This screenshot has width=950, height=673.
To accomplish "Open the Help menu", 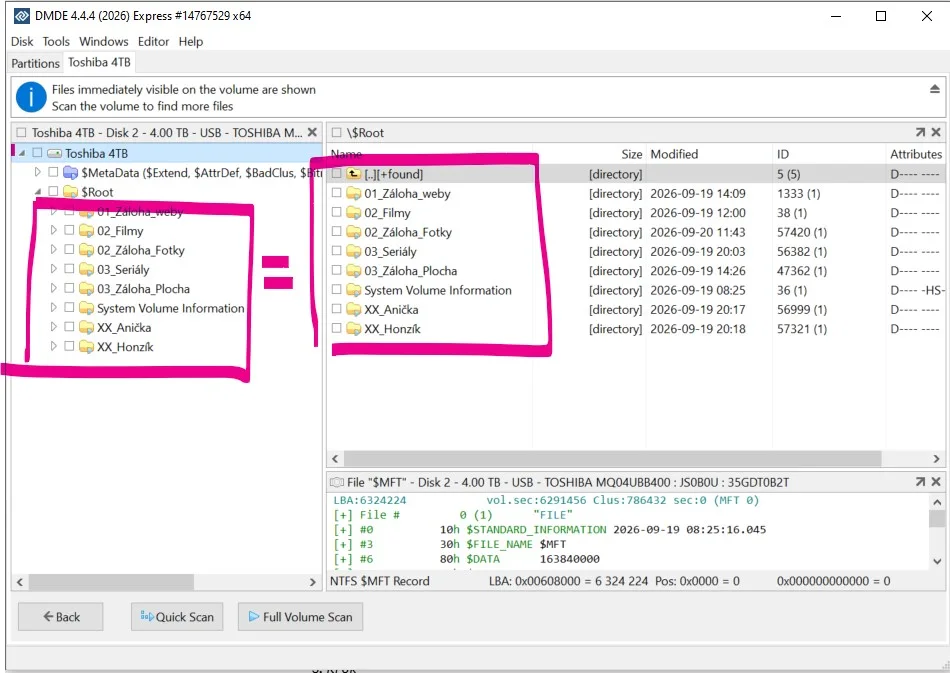I will tap(191, 41).
